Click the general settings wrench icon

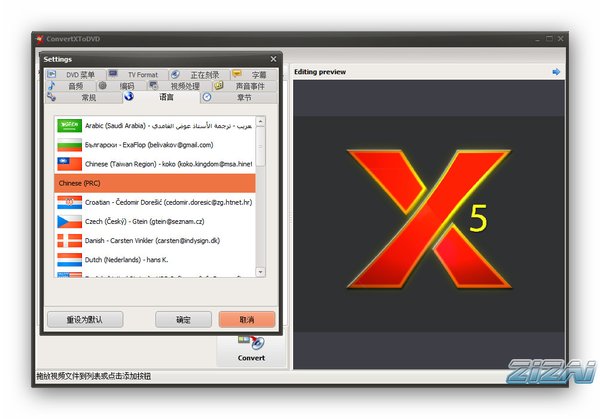[x=51, y=96]
